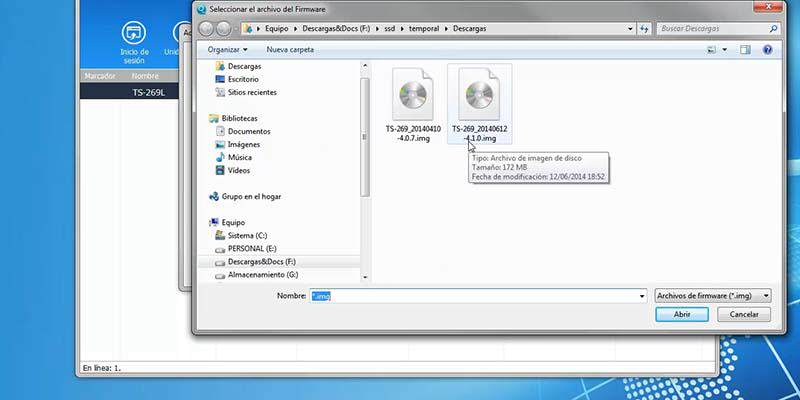The width and height of the screenshot is (800, 400).
Task: Click Inicio de sesión icon in background window
Action: click(134, 43)
